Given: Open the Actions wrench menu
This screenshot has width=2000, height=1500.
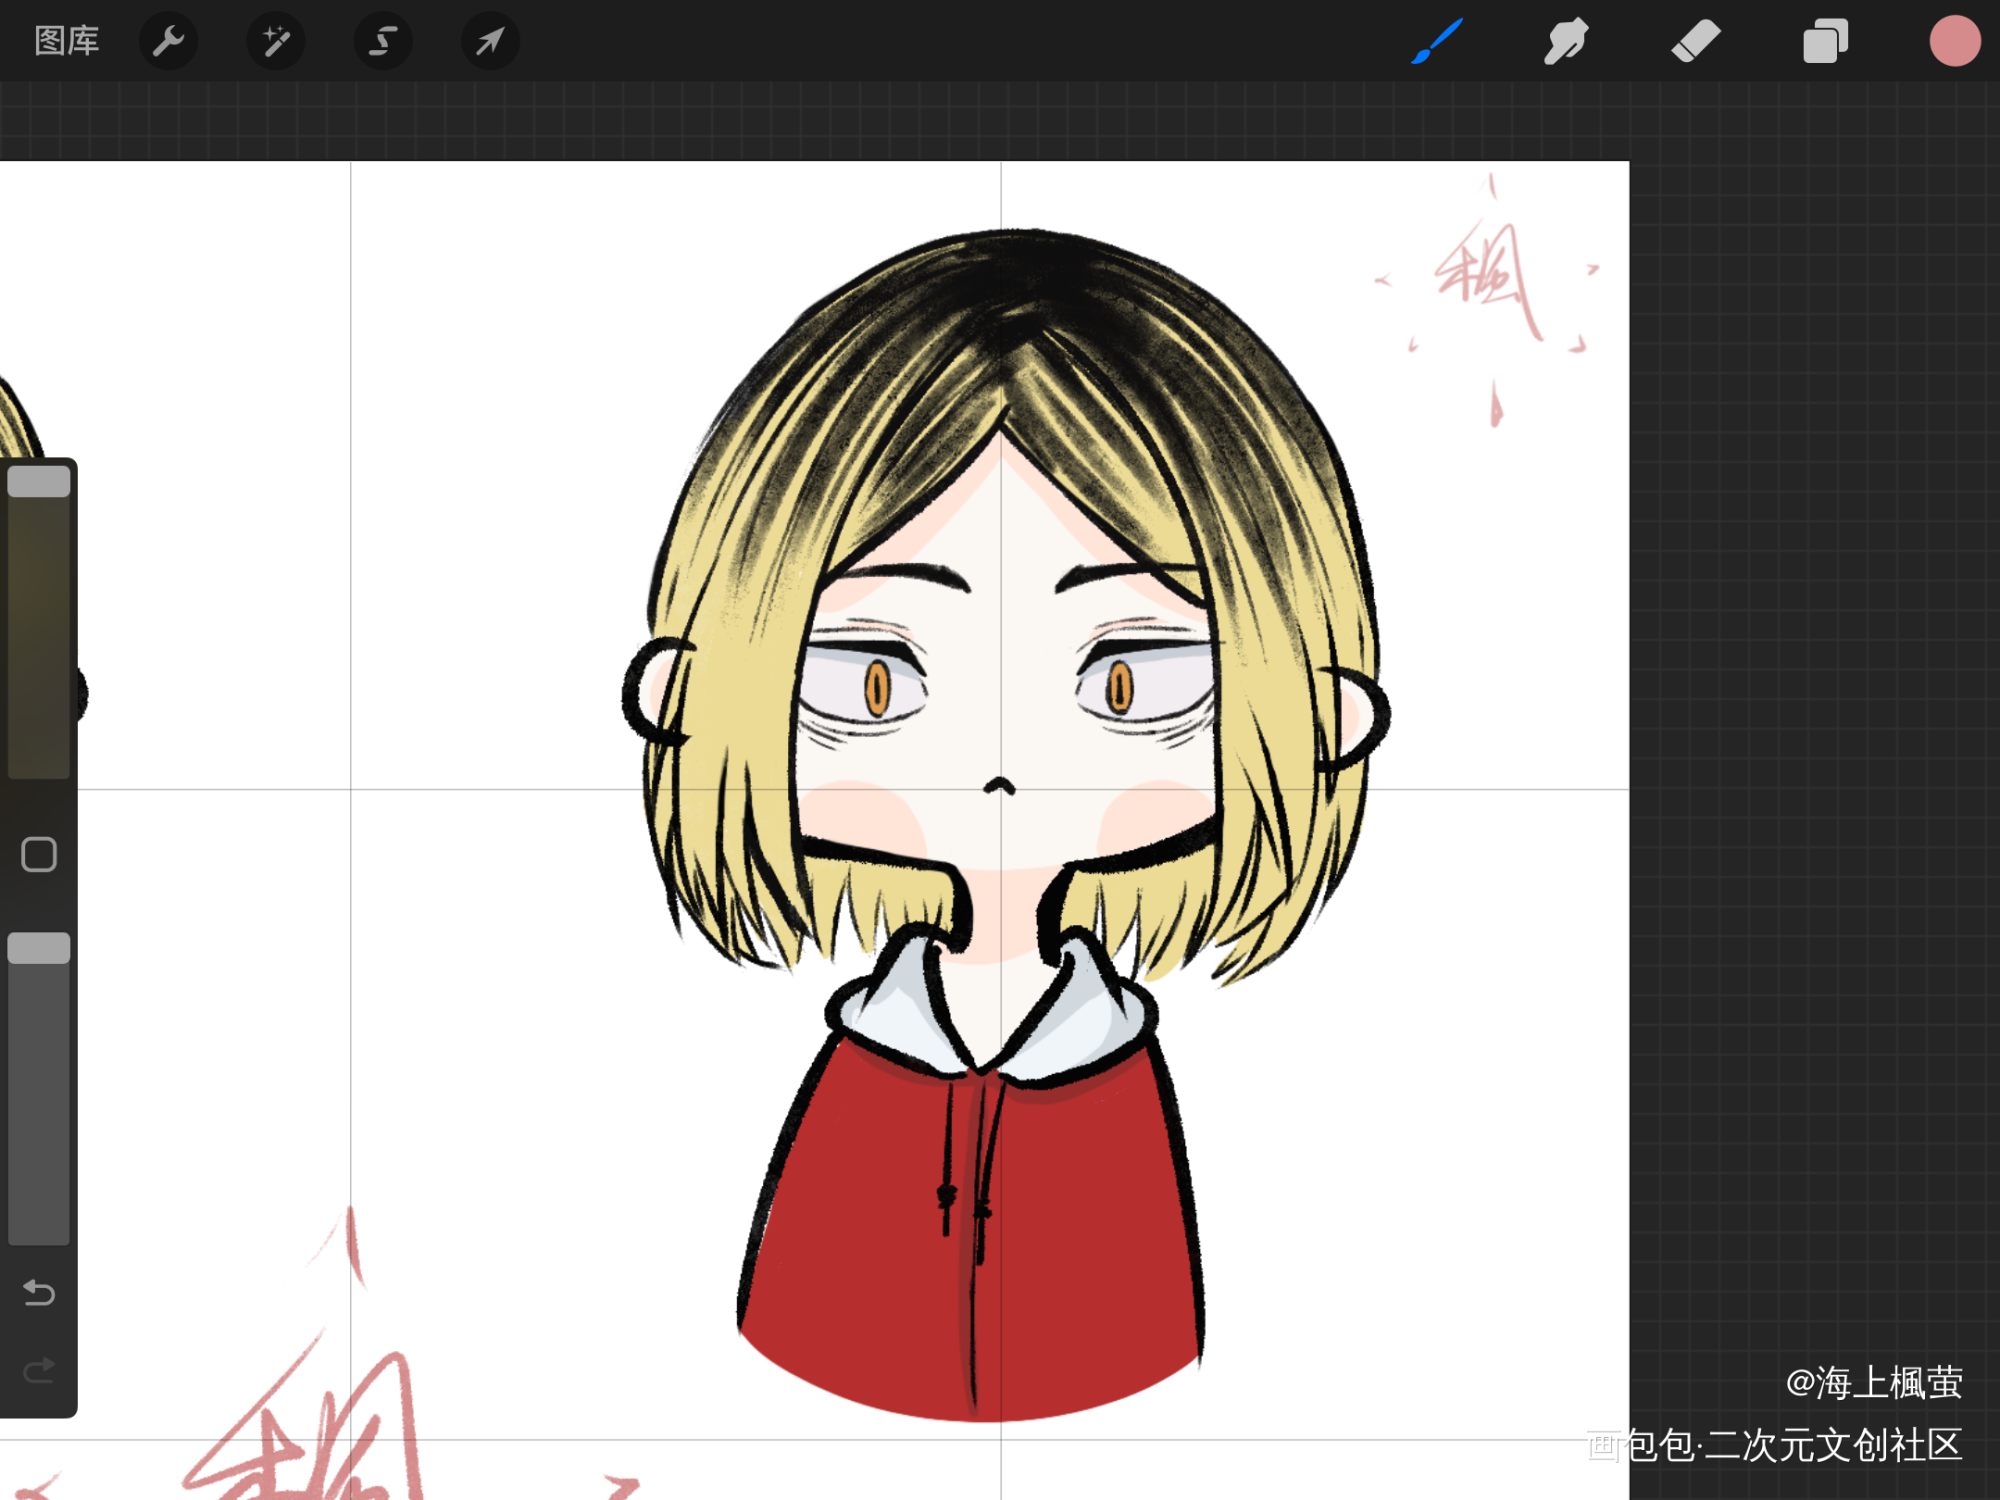Looking at the screenshot, I should 168,41.
